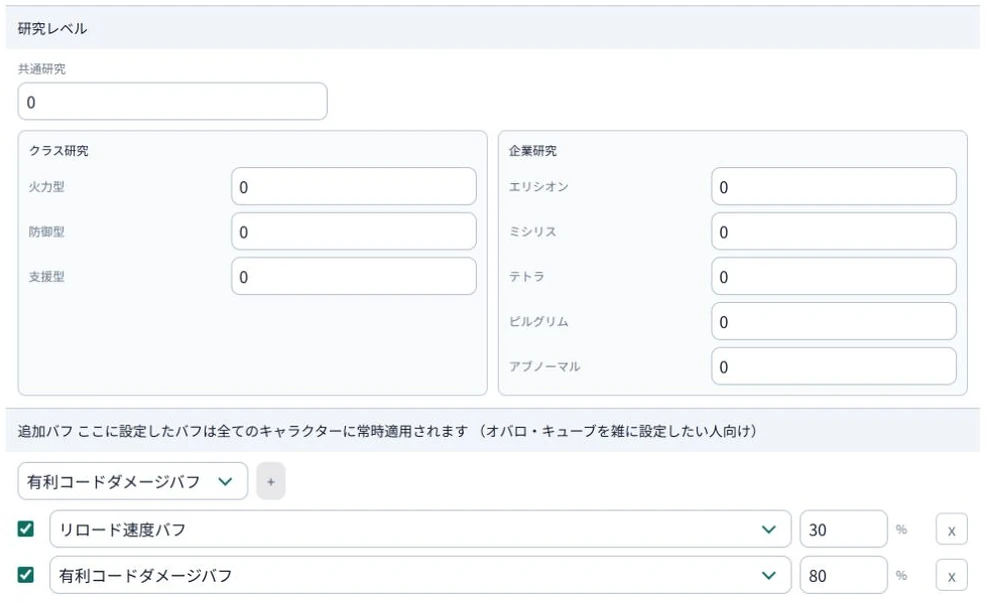
Task: Click the 火力型 class research field
Action: click(x=353, y=186)
